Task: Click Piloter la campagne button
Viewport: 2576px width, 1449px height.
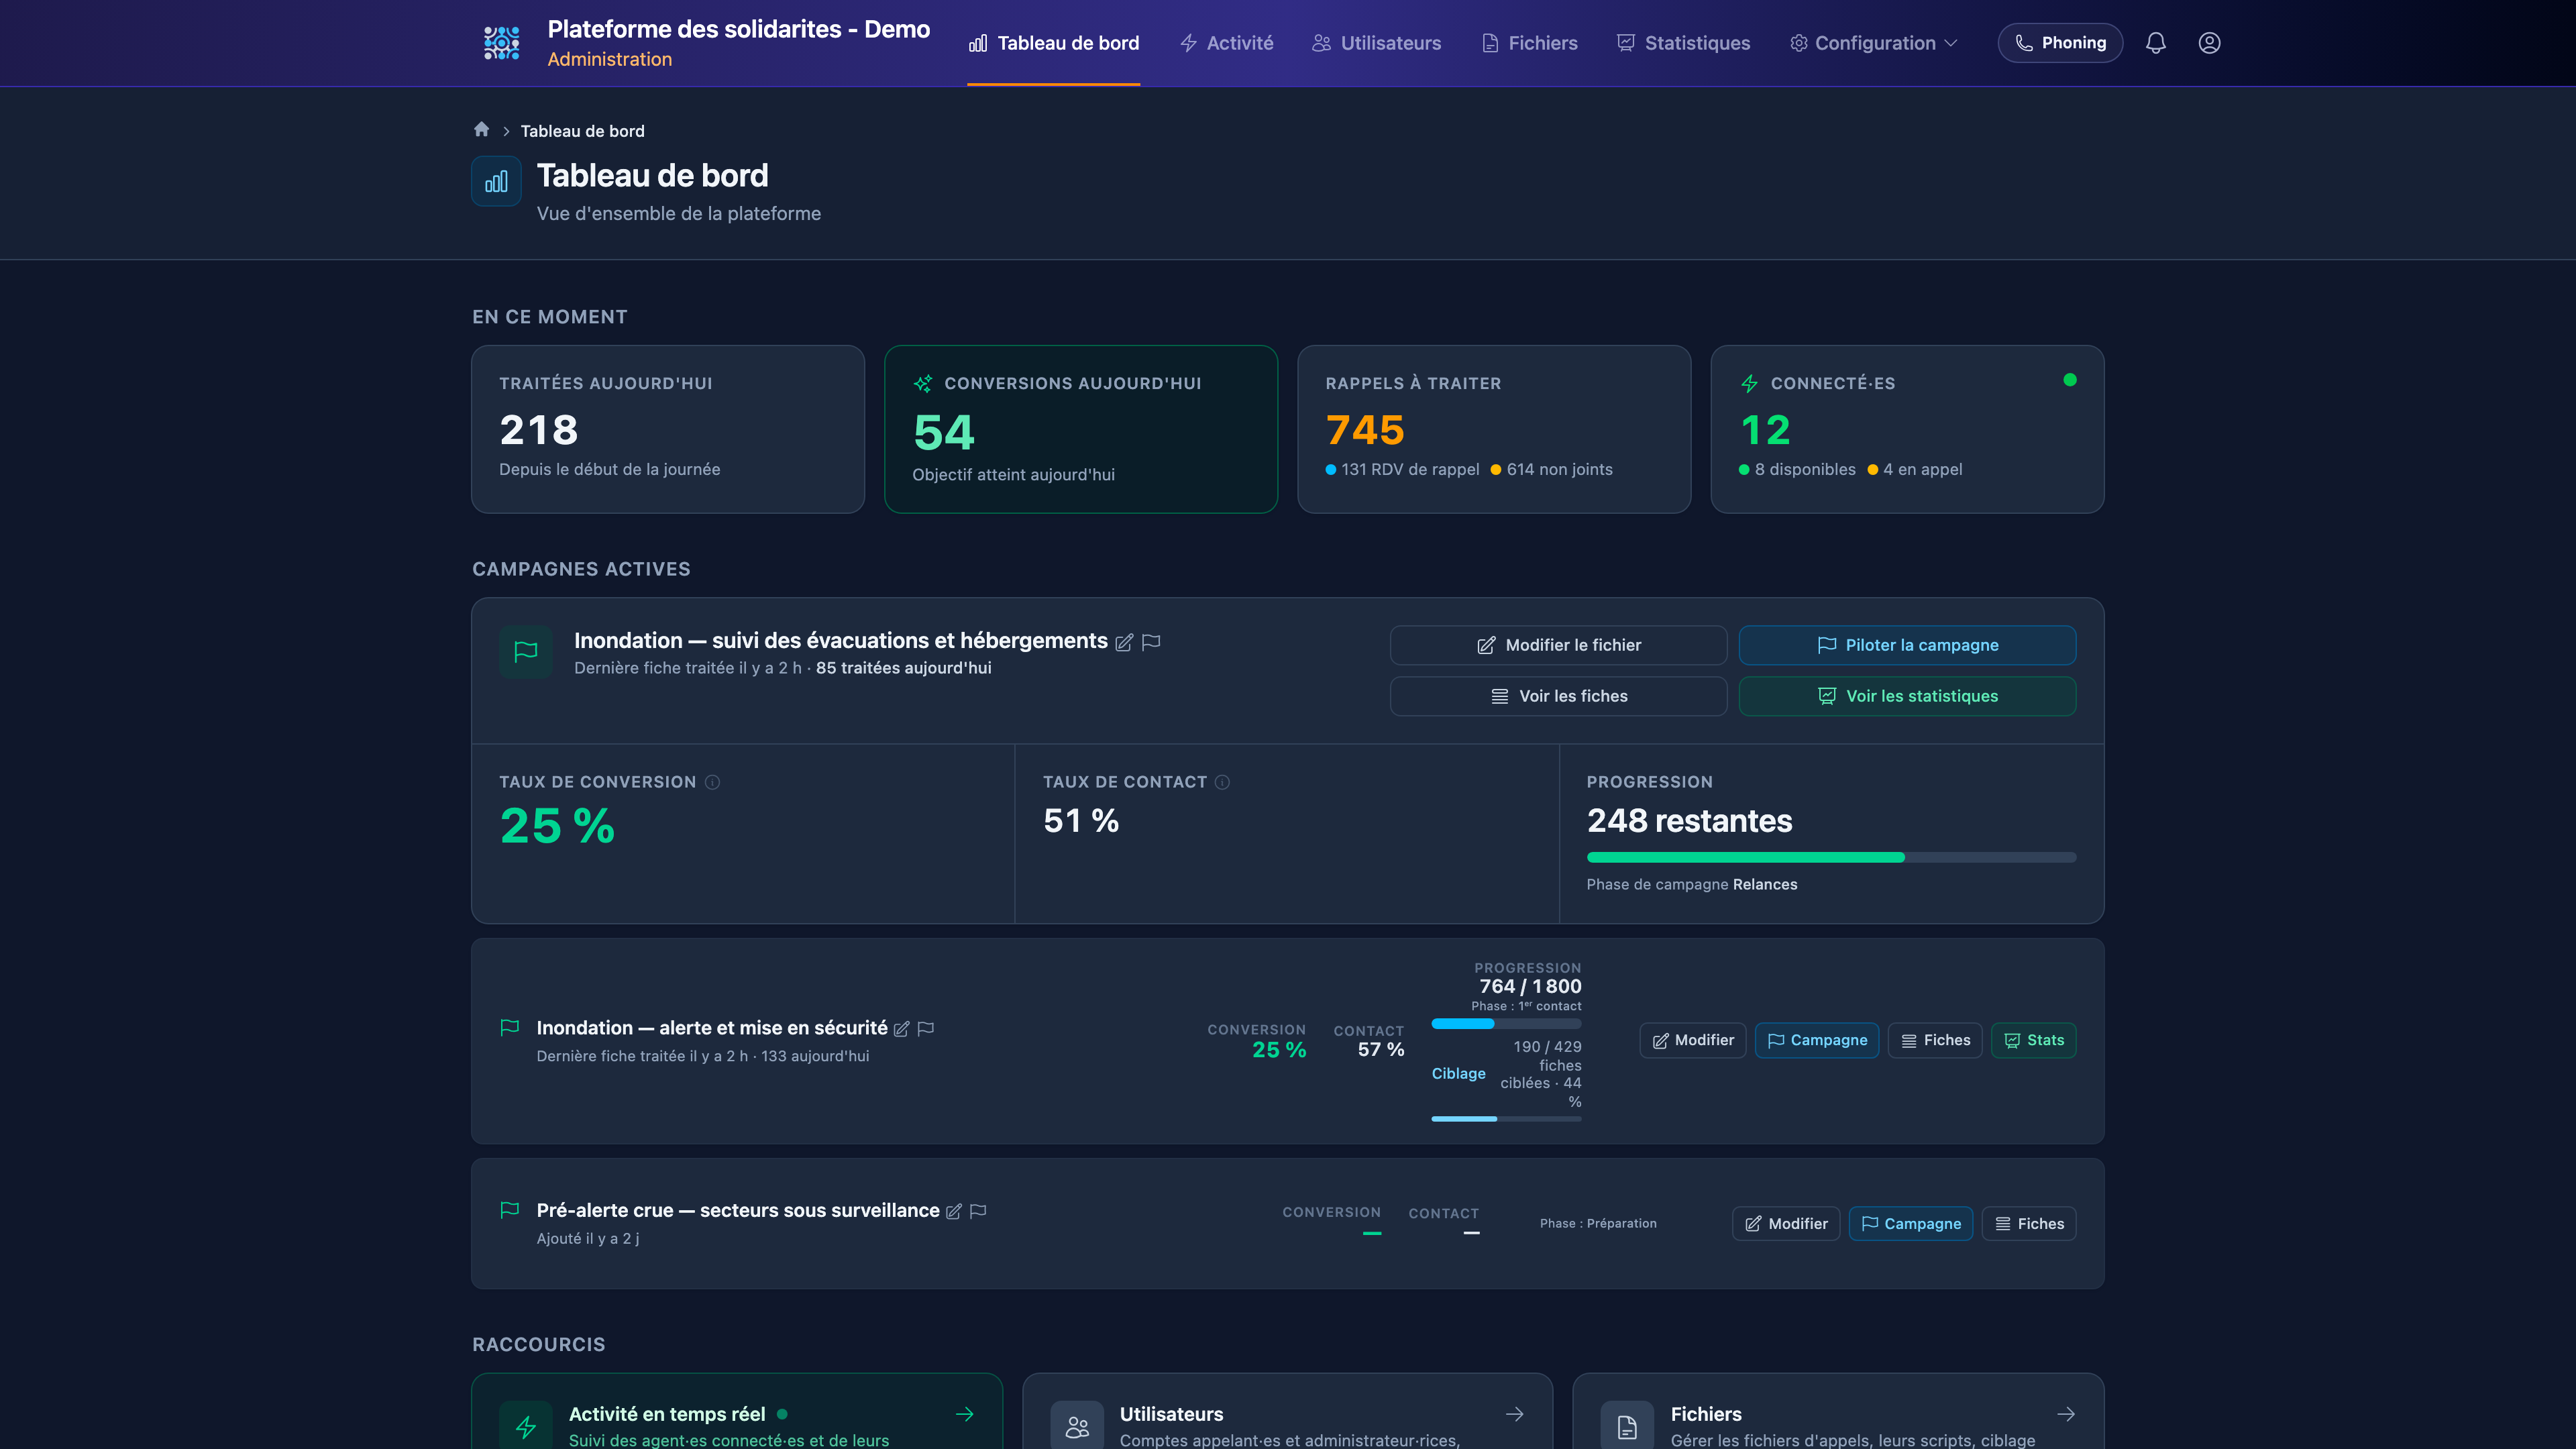Action: coord(1907,645)
